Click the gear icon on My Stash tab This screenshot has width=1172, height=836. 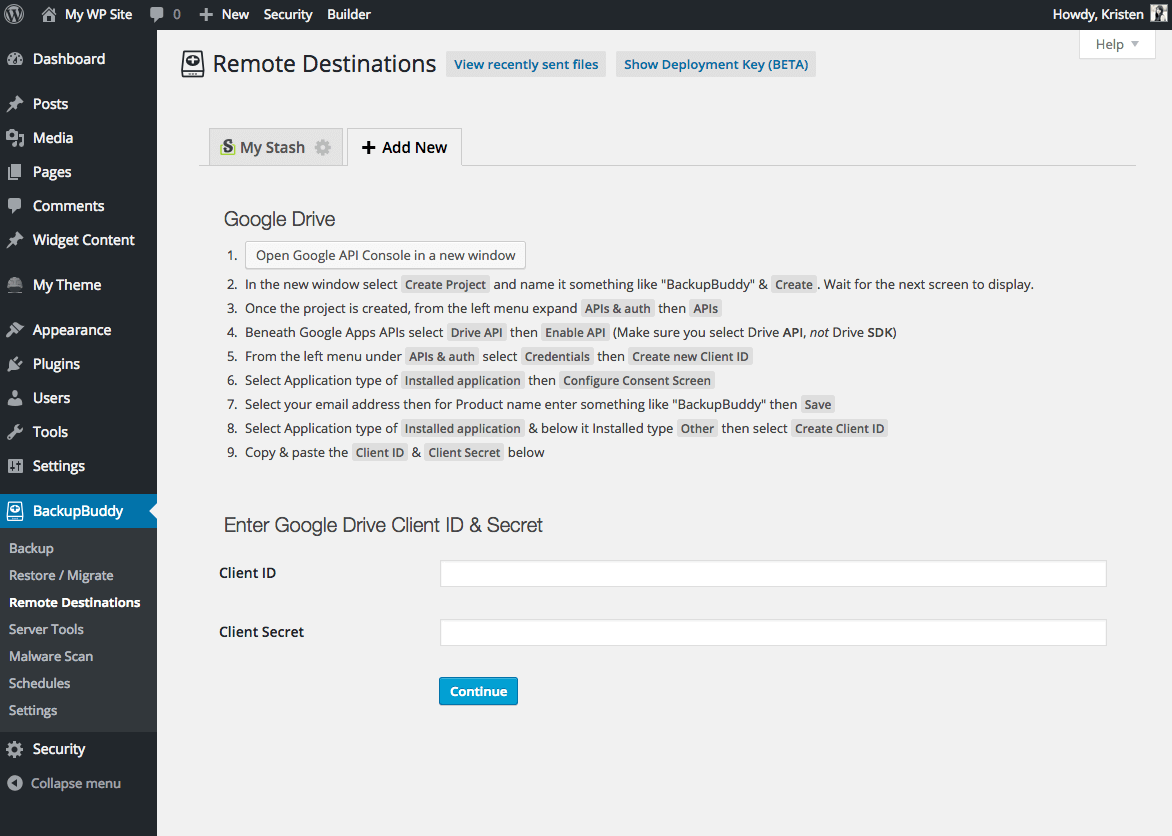pyautogui.click(x=323, y=147)
